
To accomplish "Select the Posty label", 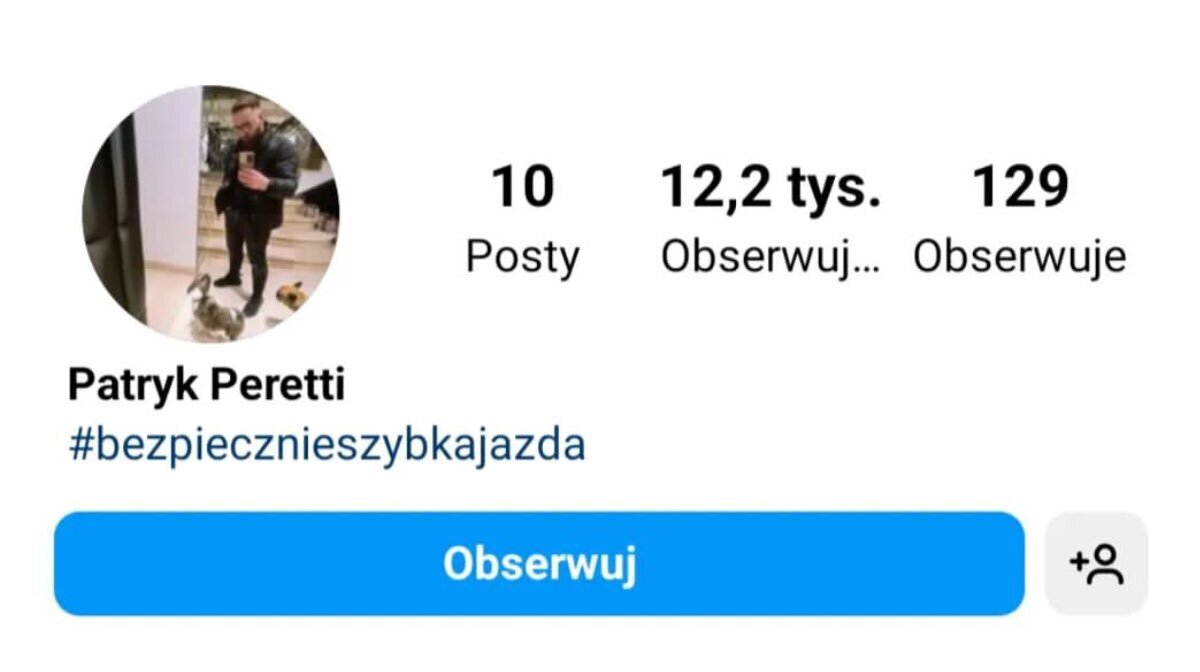I will tap(522, 257).
